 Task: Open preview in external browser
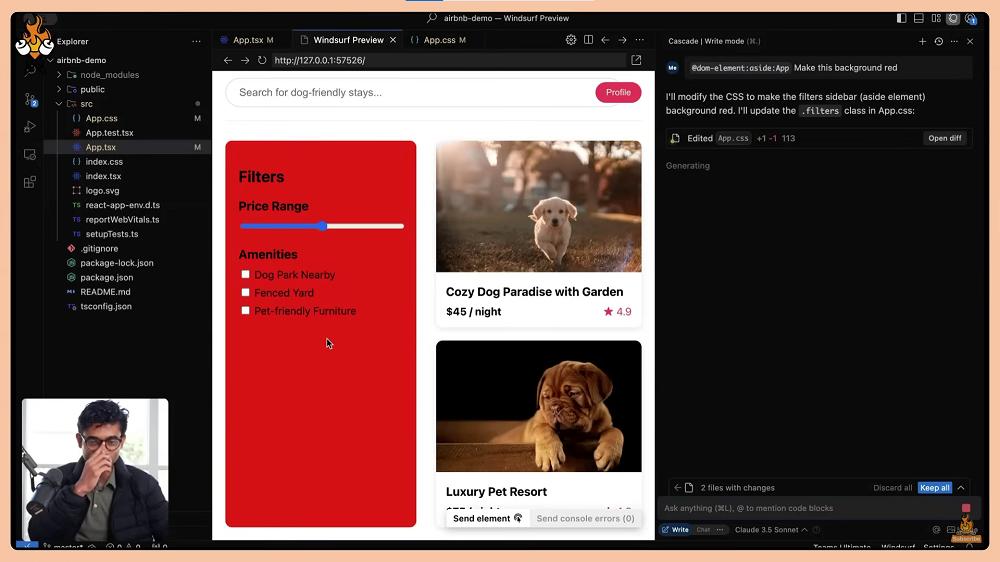636,60
